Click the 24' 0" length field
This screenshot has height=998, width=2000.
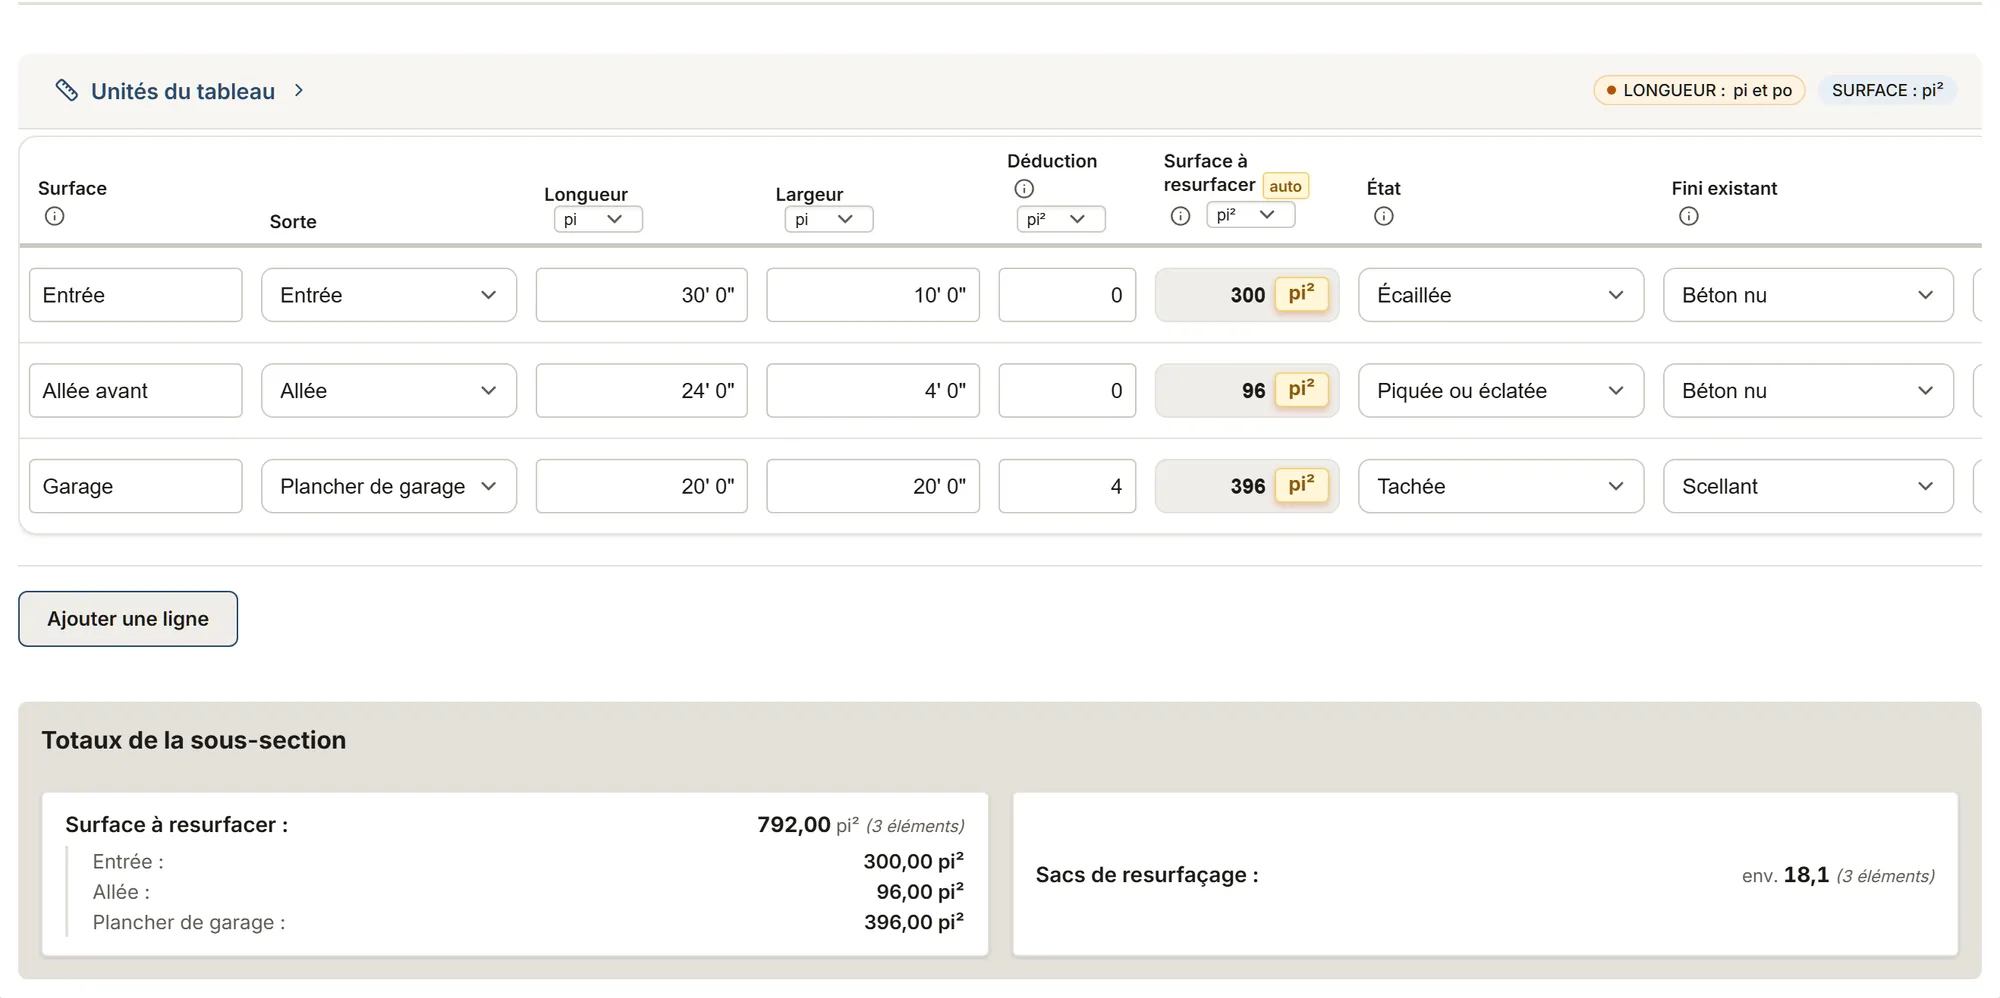point(642,391)
